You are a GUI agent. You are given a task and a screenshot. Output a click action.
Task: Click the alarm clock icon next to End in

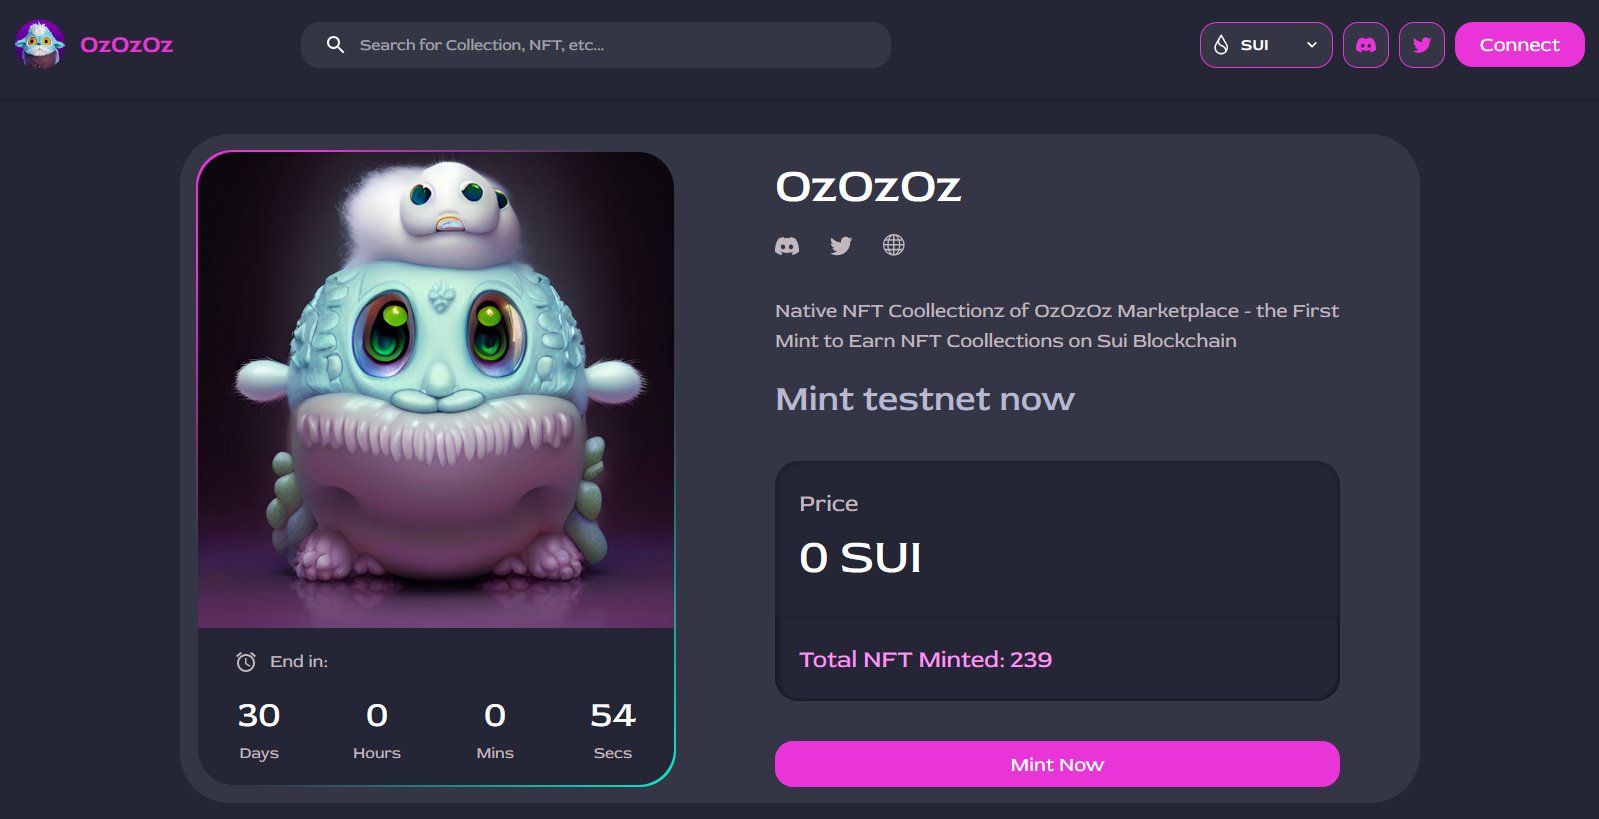[246, 661]
